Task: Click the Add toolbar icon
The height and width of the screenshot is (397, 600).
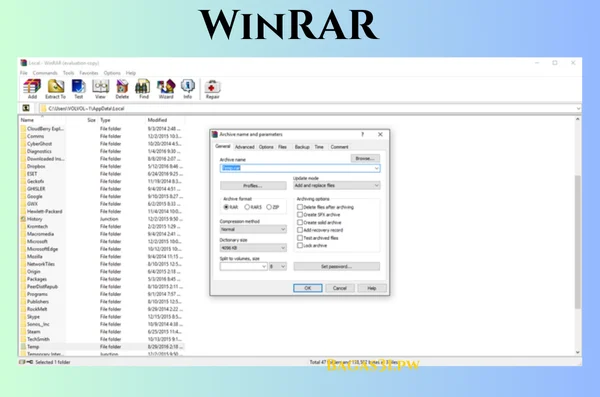Action: 32,87
